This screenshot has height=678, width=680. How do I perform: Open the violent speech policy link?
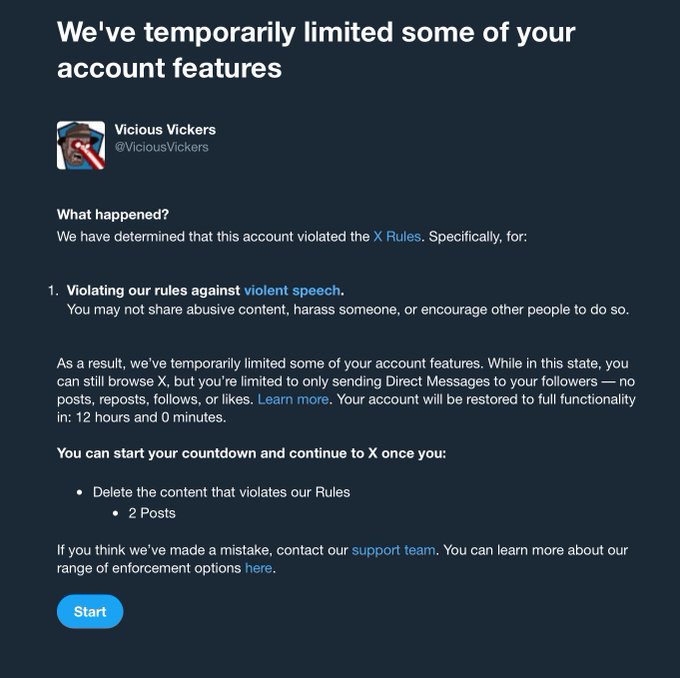[292, 290]
